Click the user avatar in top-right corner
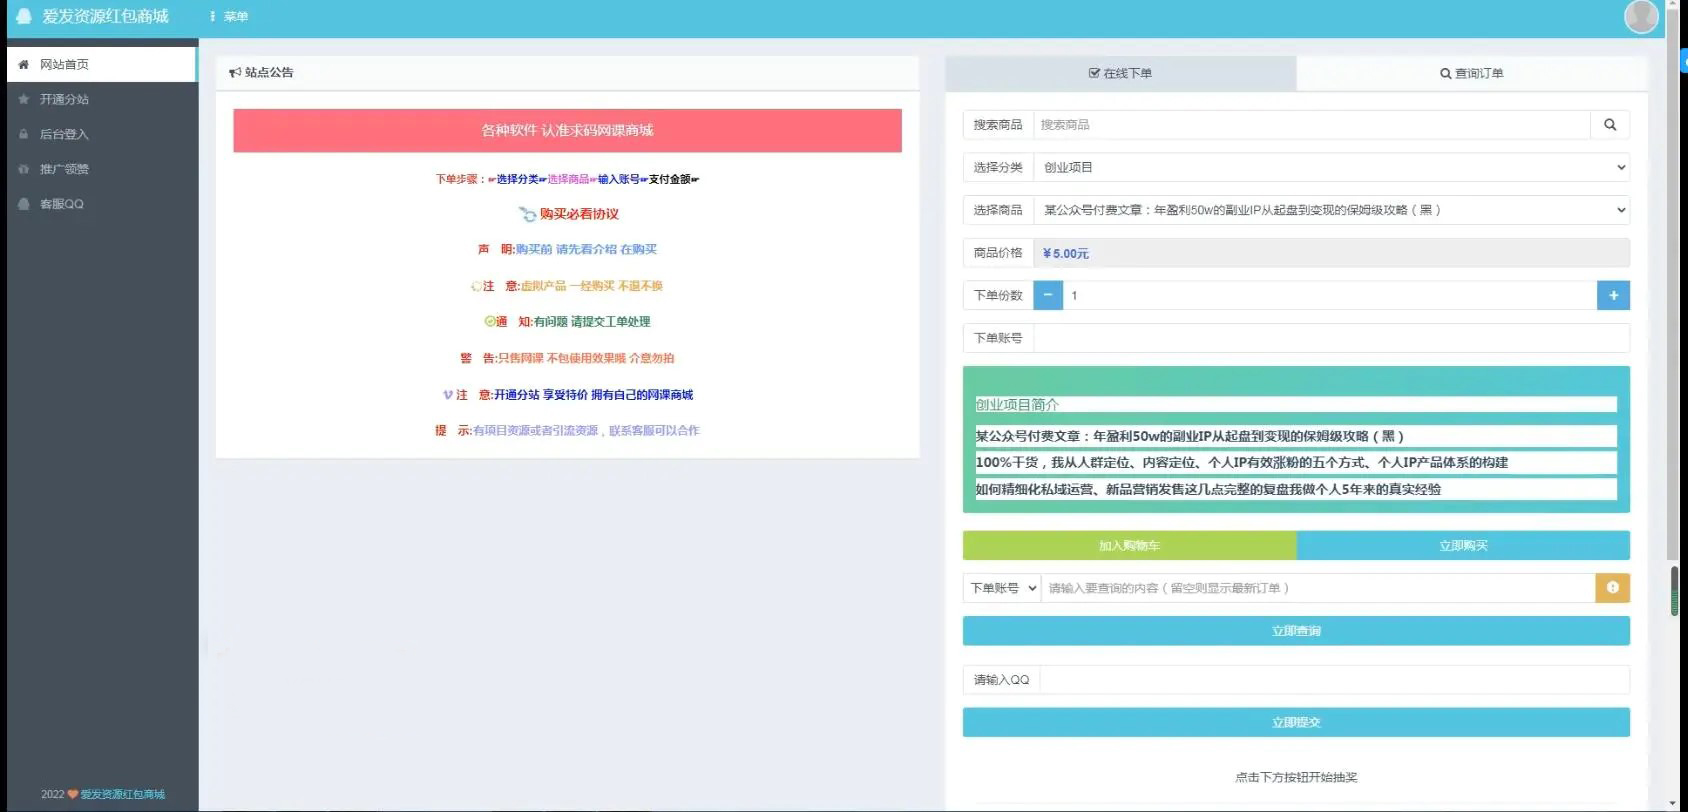Viewport: 1688px width, 812px height. [1641, 17]
